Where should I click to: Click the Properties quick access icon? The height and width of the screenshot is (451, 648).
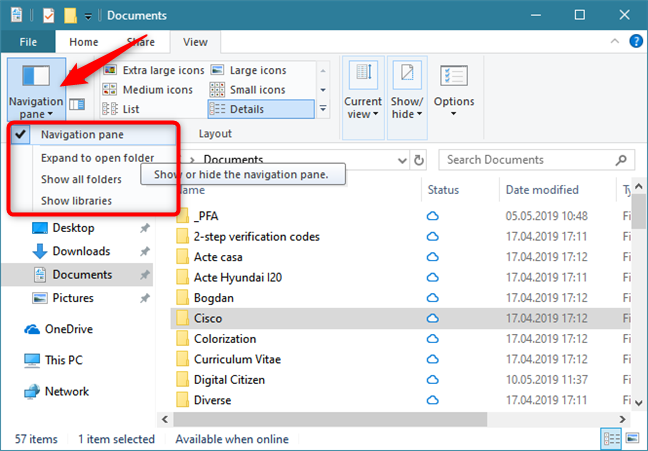(x=48, y=16)
